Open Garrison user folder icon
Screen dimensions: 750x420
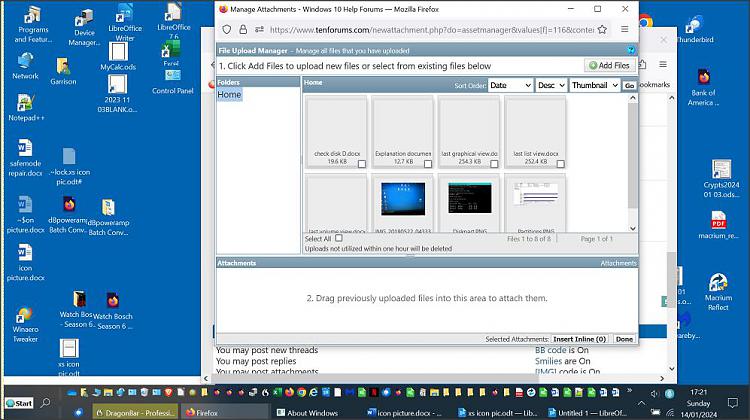click(x=63, y=71)
